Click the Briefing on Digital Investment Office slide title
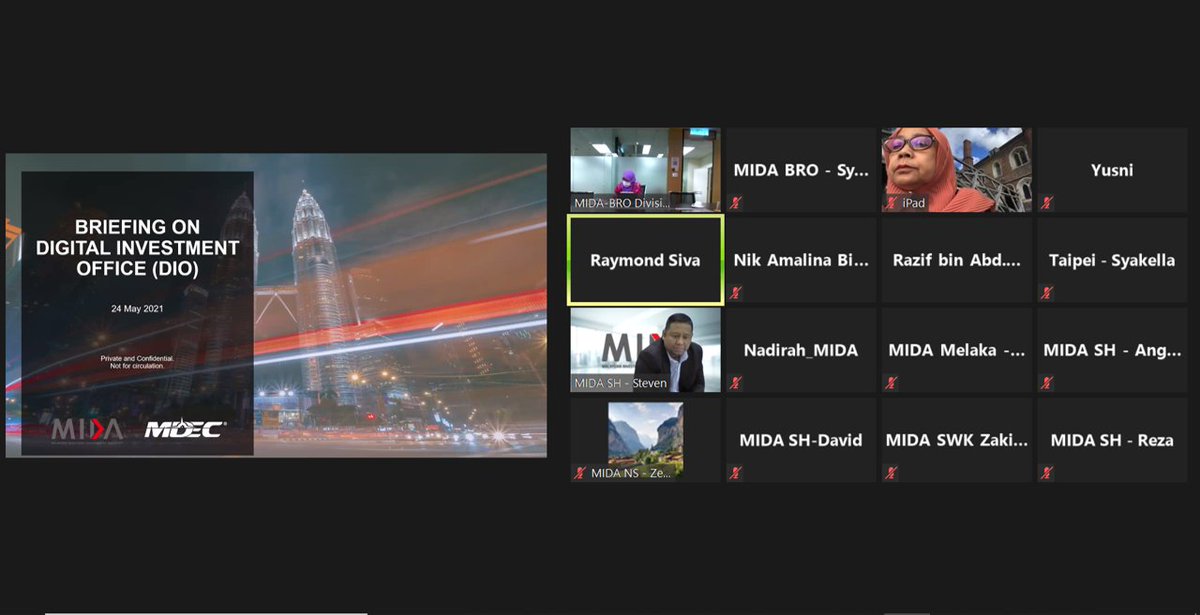Viewport: 1200px width, 615px height. pyautogui.click(x=138, y=248)
